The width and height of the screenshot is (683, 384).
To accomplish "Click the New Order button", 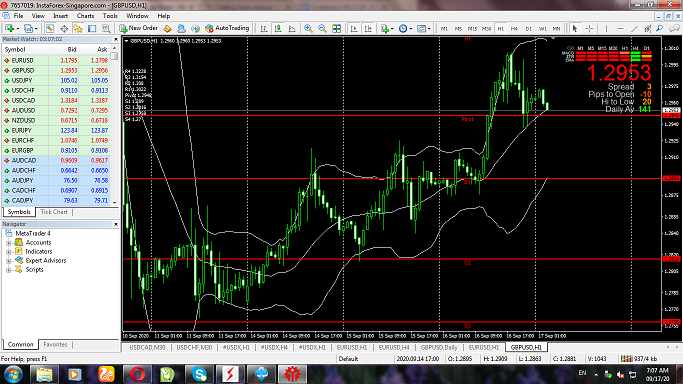I will tap(139, 28).
